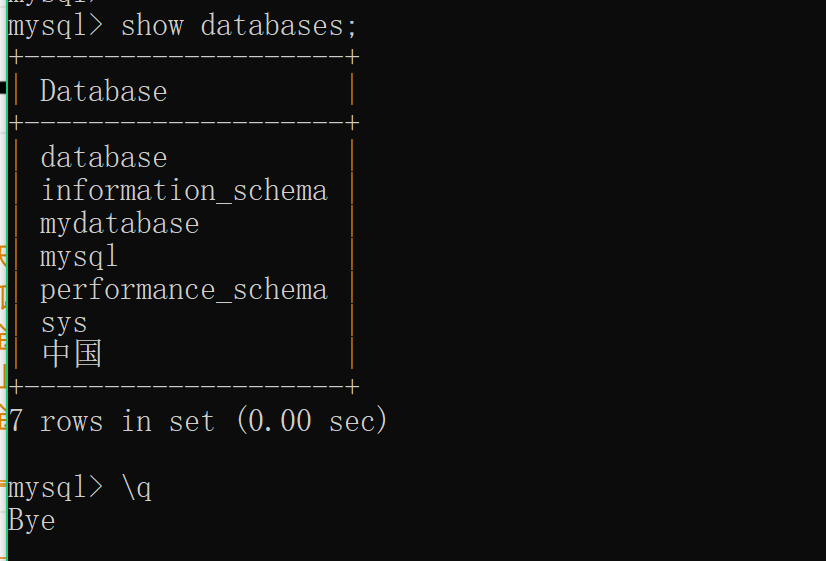Click the 'mysql>' prompt before show databases

[55, 26]
